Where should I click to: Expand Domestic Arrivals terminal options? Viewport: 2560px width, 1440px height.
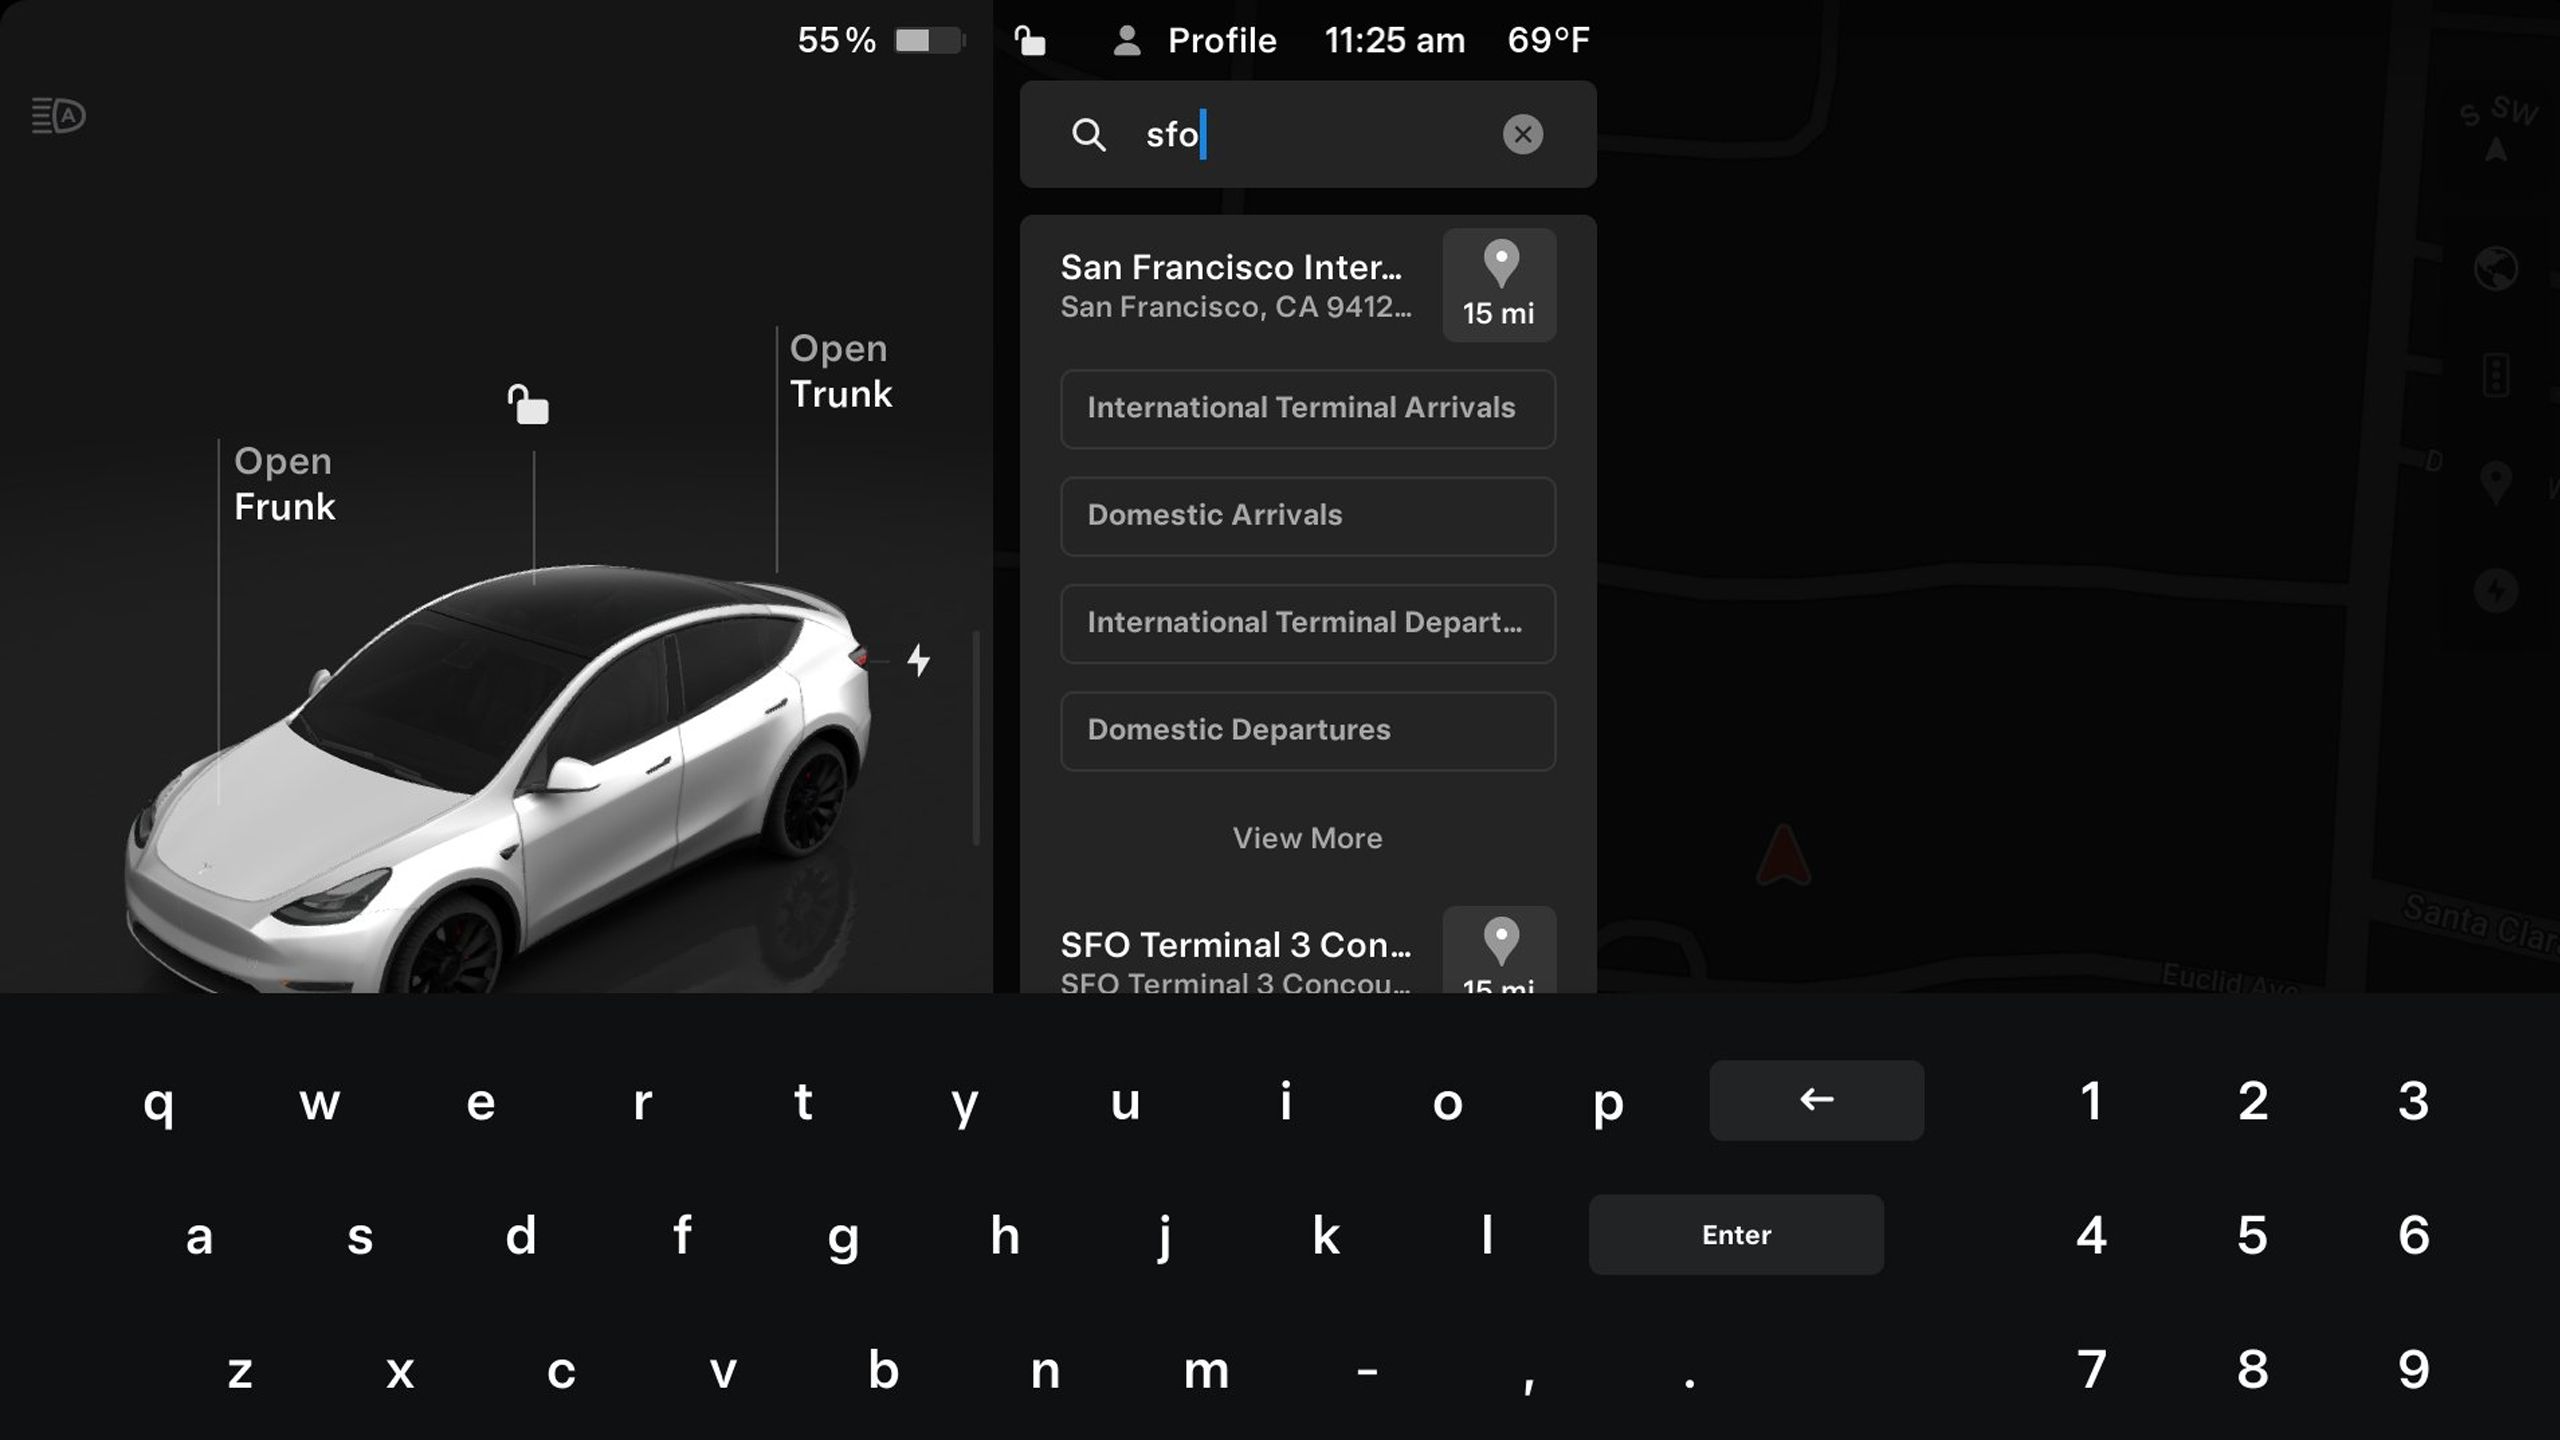(x=1308, y=513)
